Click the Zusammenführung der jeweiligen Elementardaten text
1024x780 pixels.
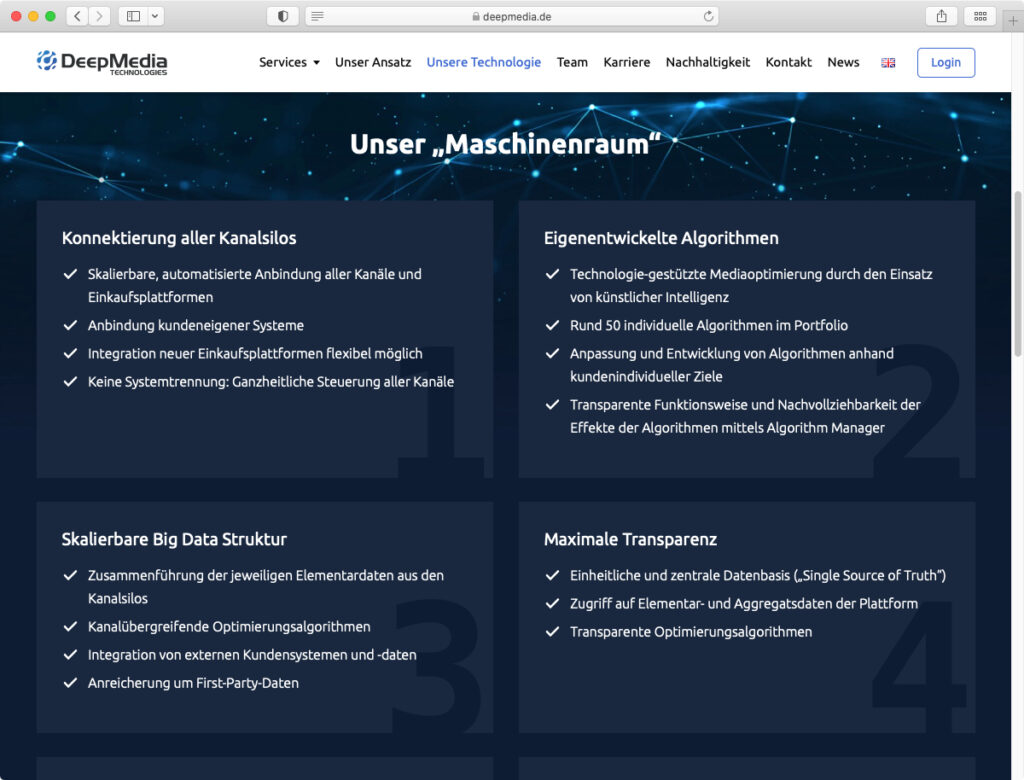coord(266,587)
